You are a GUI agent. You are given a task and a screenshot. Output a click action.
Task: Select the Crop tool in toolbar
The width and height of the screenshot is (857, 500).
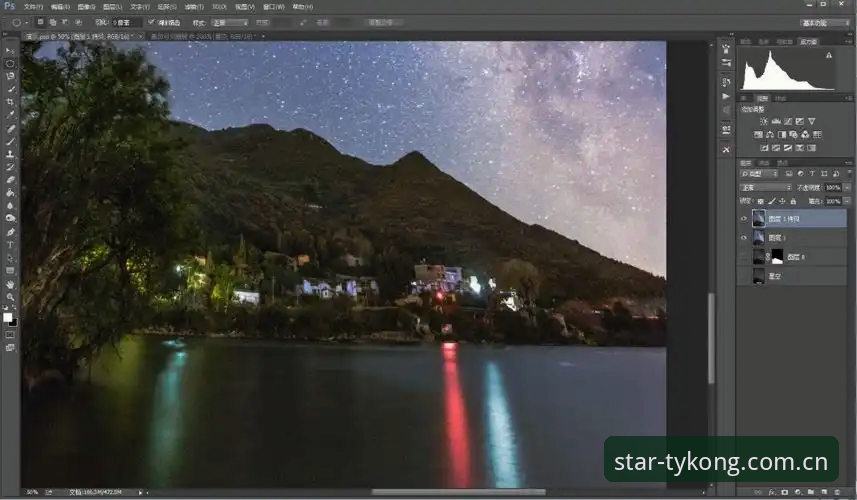[10, 102]
